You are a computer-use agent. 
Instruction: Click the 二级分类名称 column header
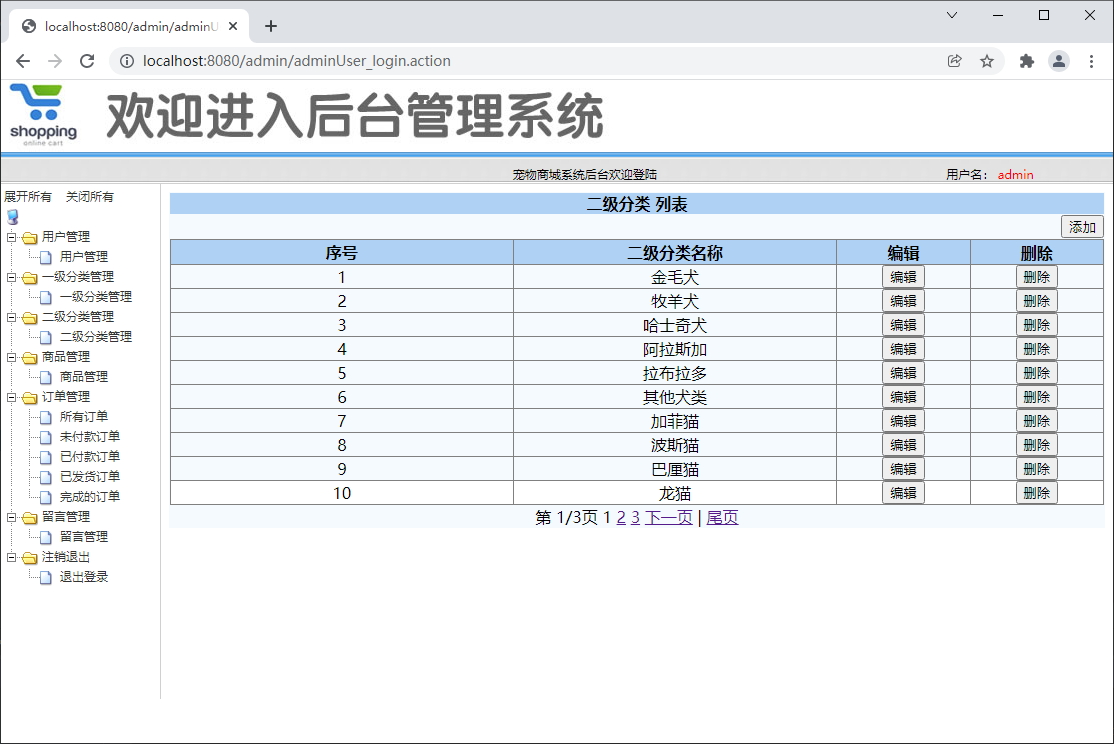[x=674, y=253]
